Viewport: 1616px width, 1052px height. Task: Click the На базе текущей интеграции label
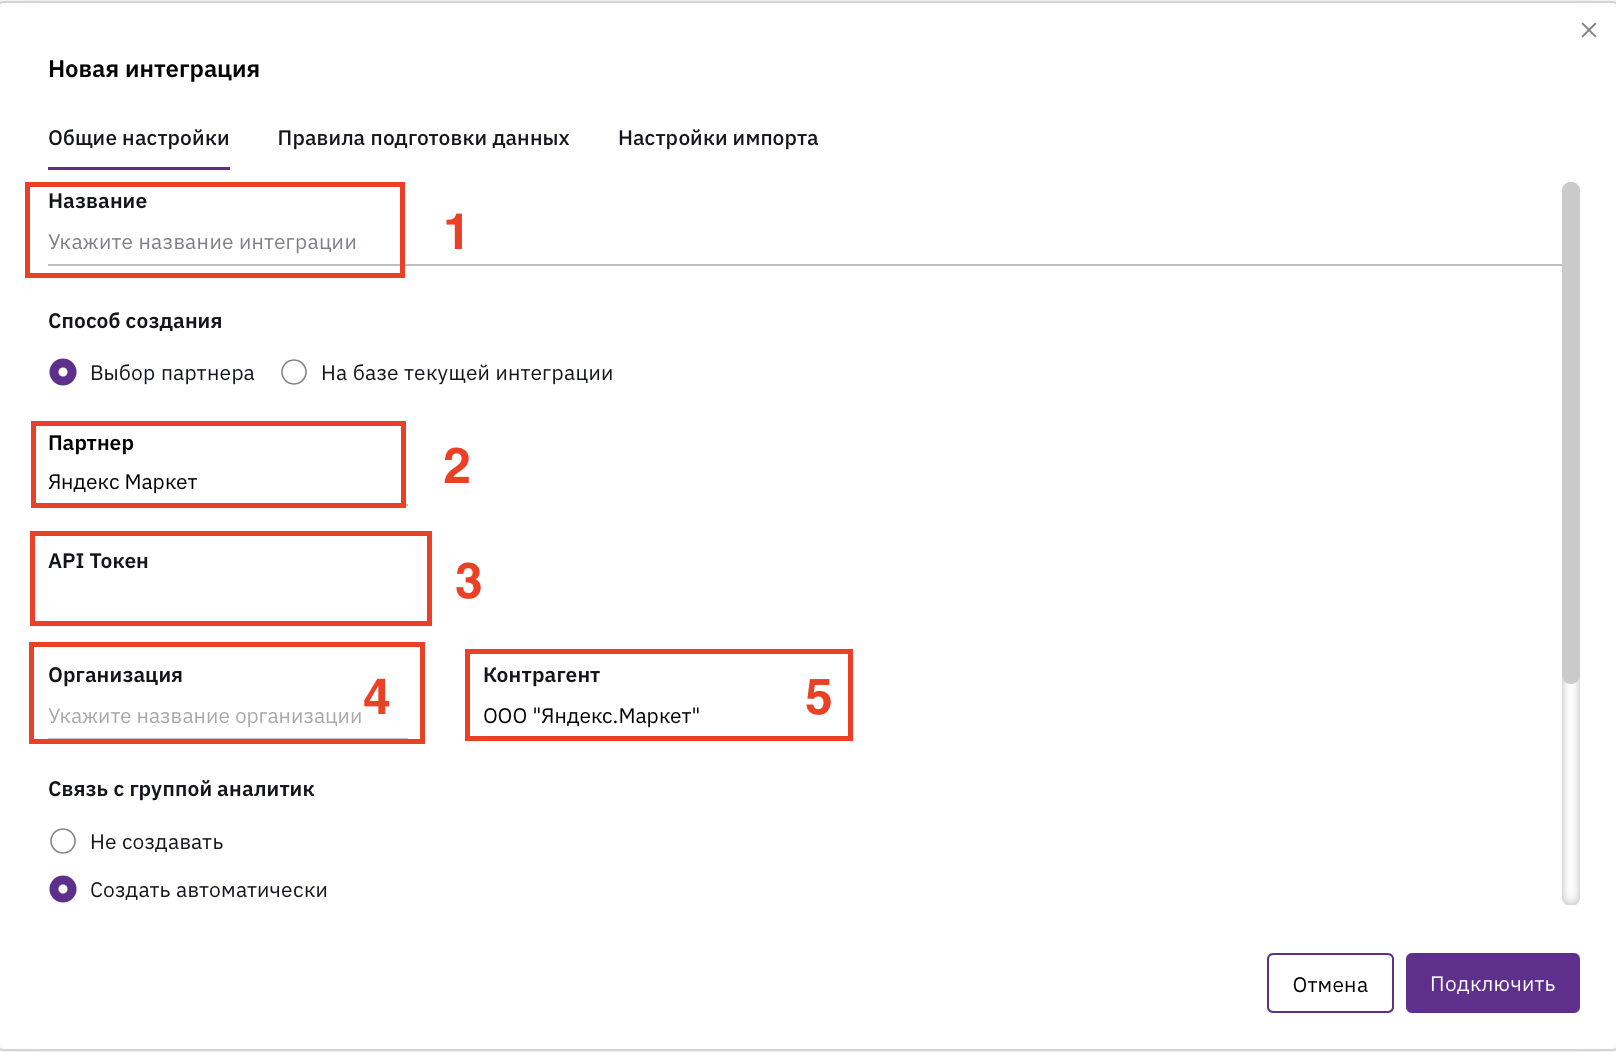click(467, 373)
